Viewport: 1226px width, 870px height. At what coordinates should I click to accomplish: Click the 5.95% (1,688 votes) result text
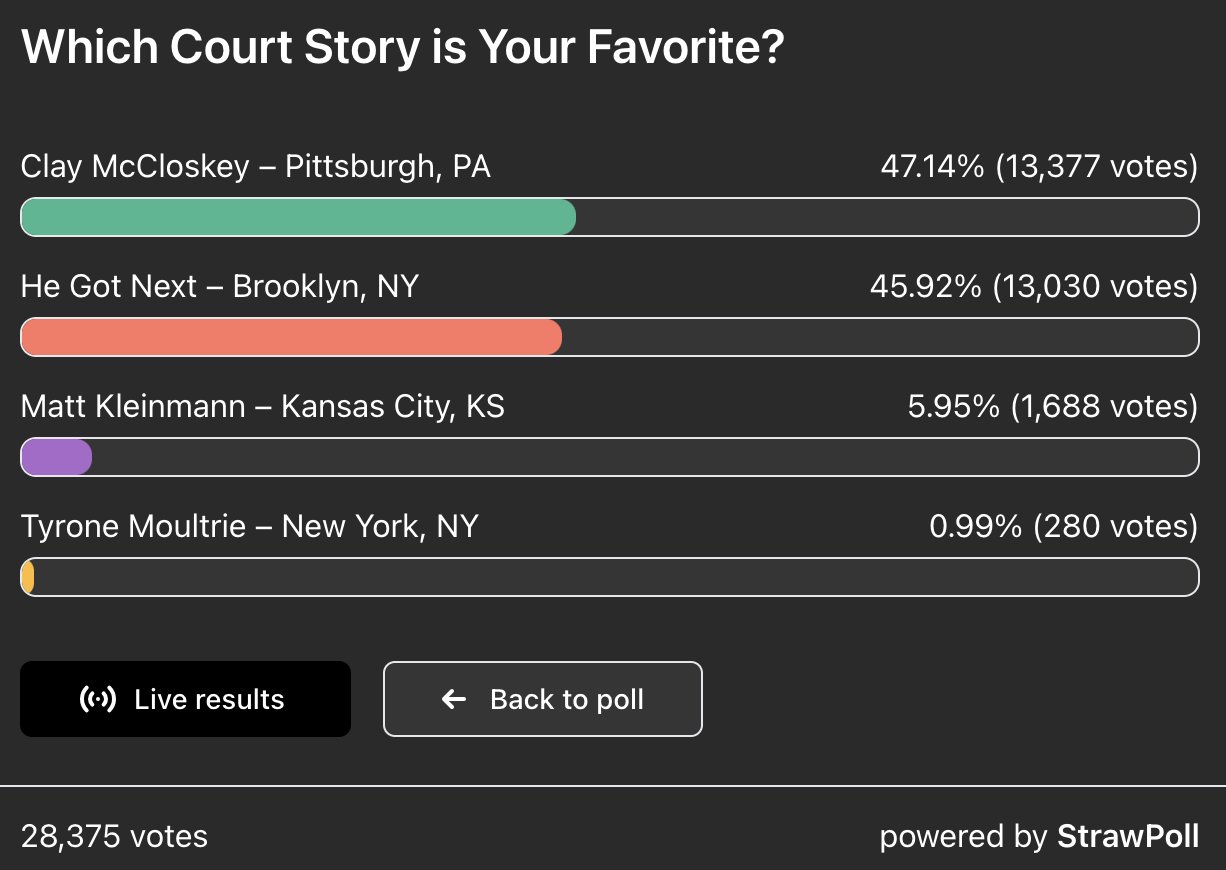(1051, 407)
